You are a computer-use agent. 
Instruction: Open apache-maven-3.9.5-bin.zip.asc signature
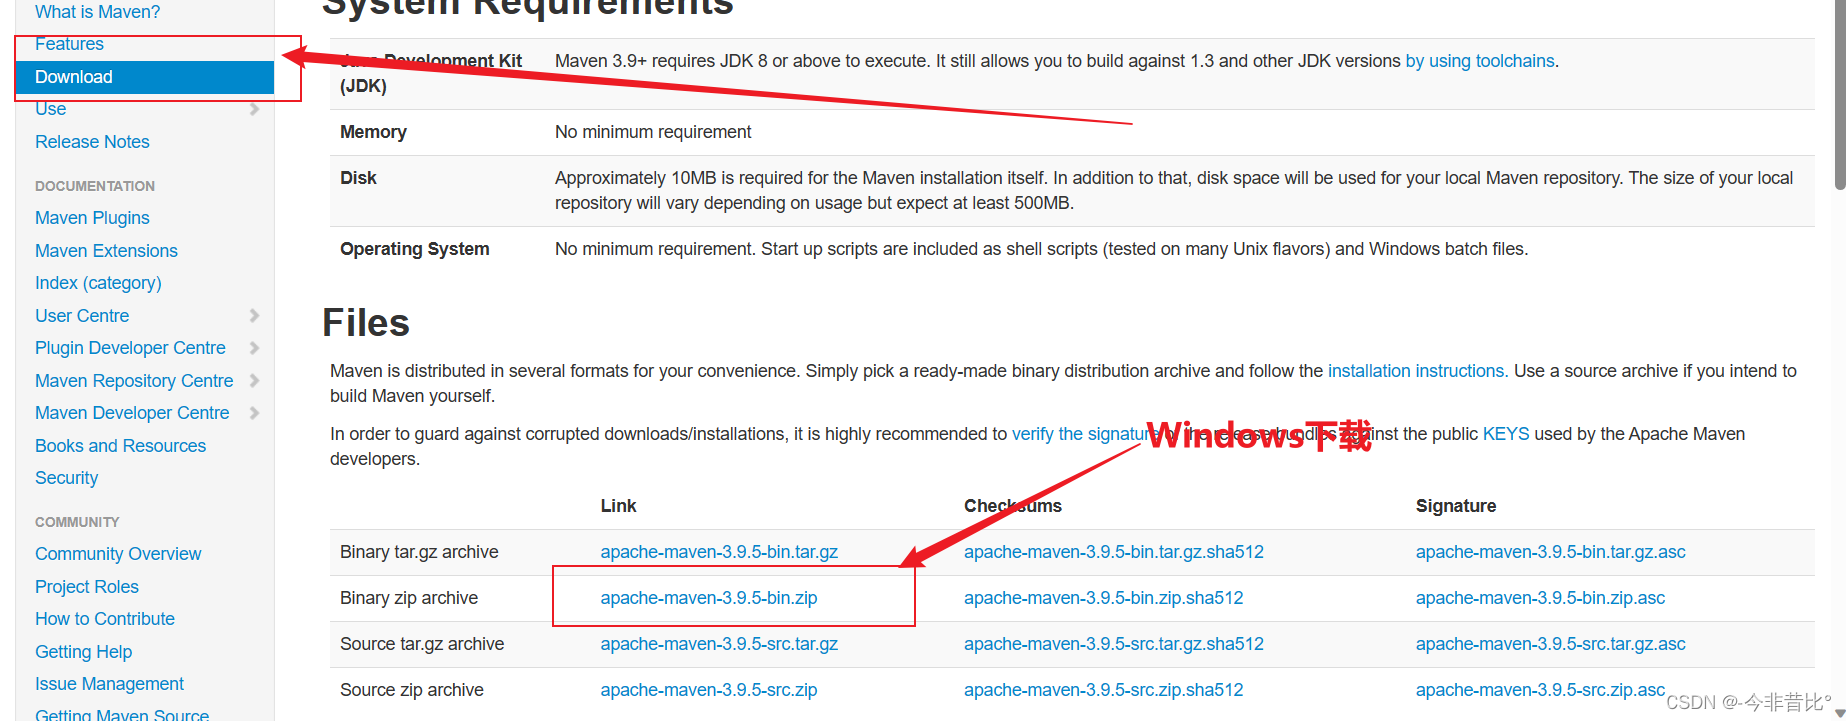pos(1541,598)
